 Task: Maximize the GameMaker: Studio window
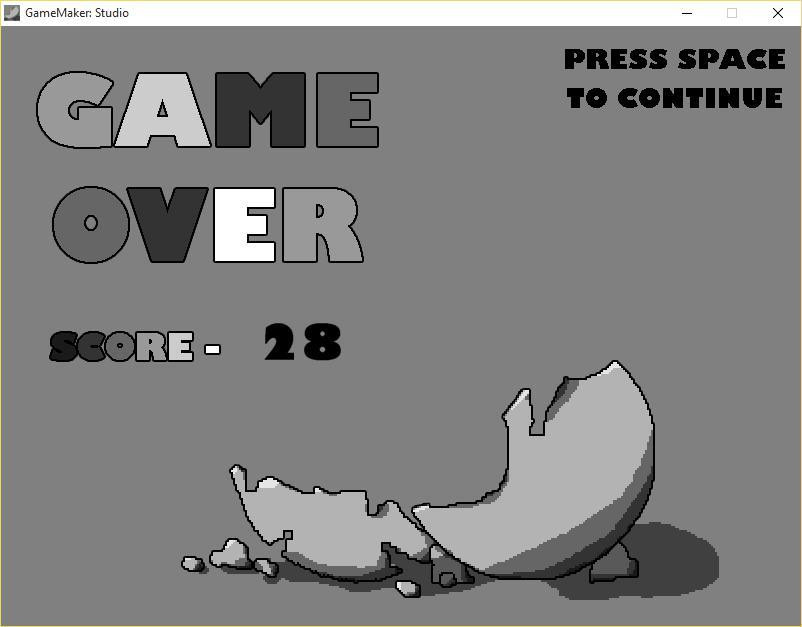click(x=732, y=13)
